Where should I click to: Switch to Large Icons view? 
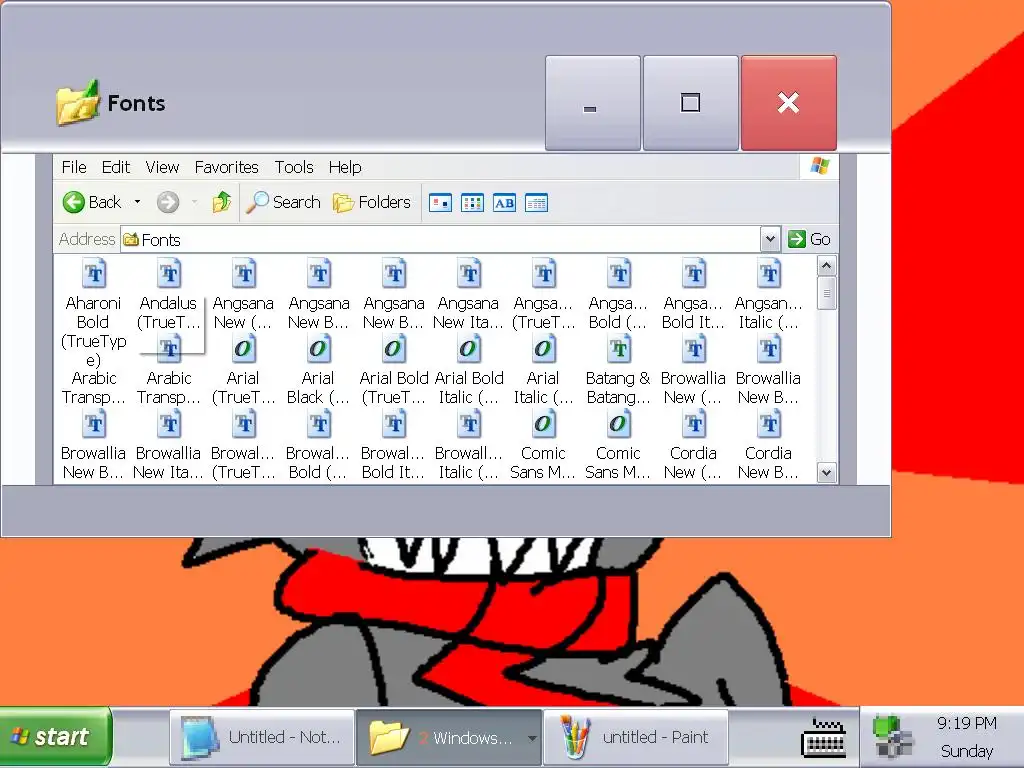pos(440,203)
